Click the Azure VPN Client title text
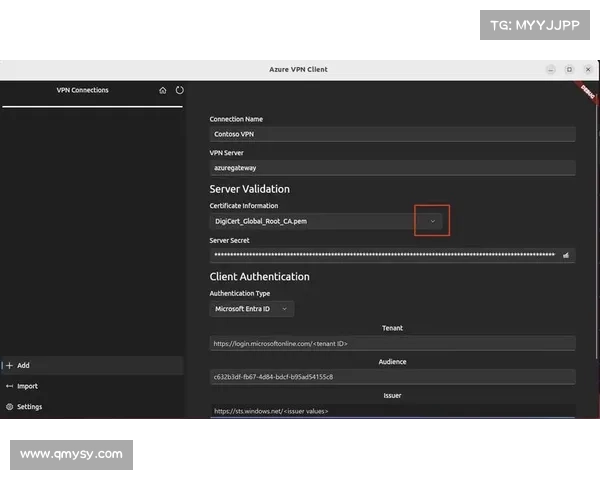 tap(298, 70)
